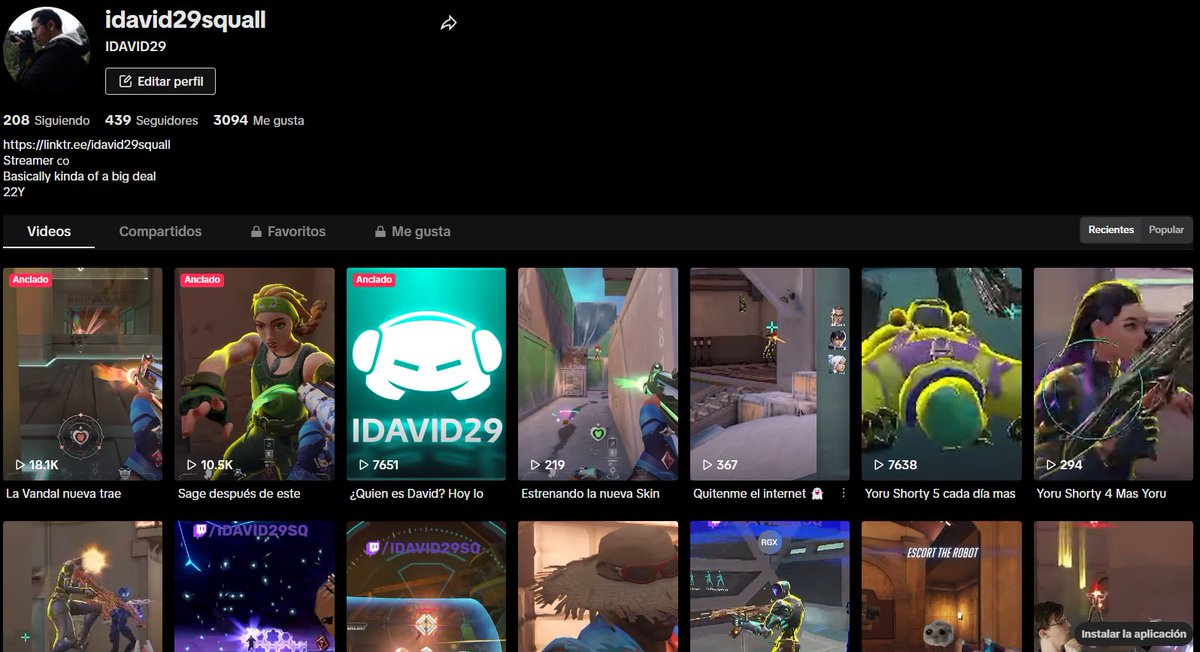Screen dimensions: 1200x652
Task: Click the caption '¿Quien es David? Hoy lo'
Action: (417, 494)
